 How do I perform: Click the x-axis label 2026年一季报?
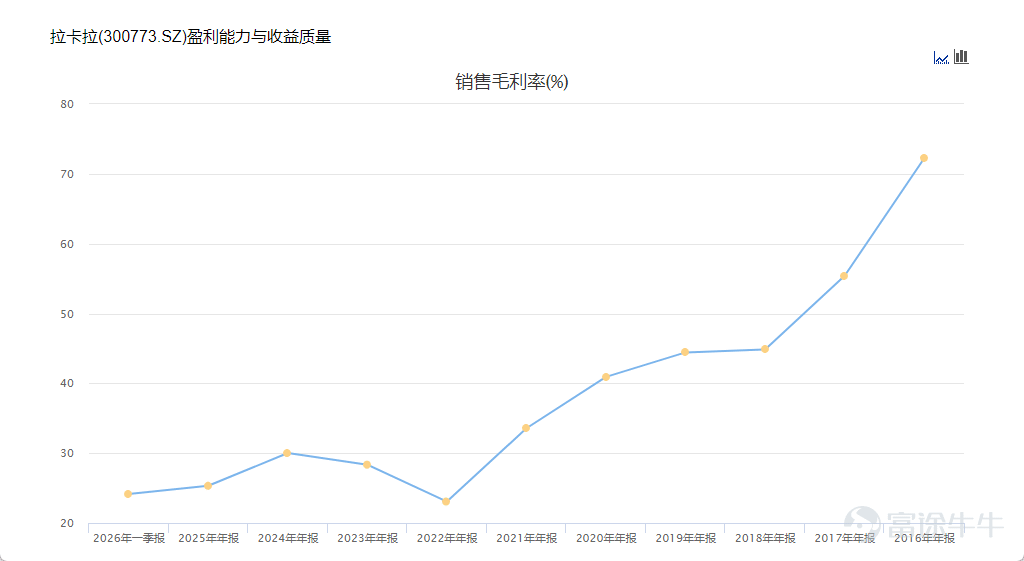[129, 538]
